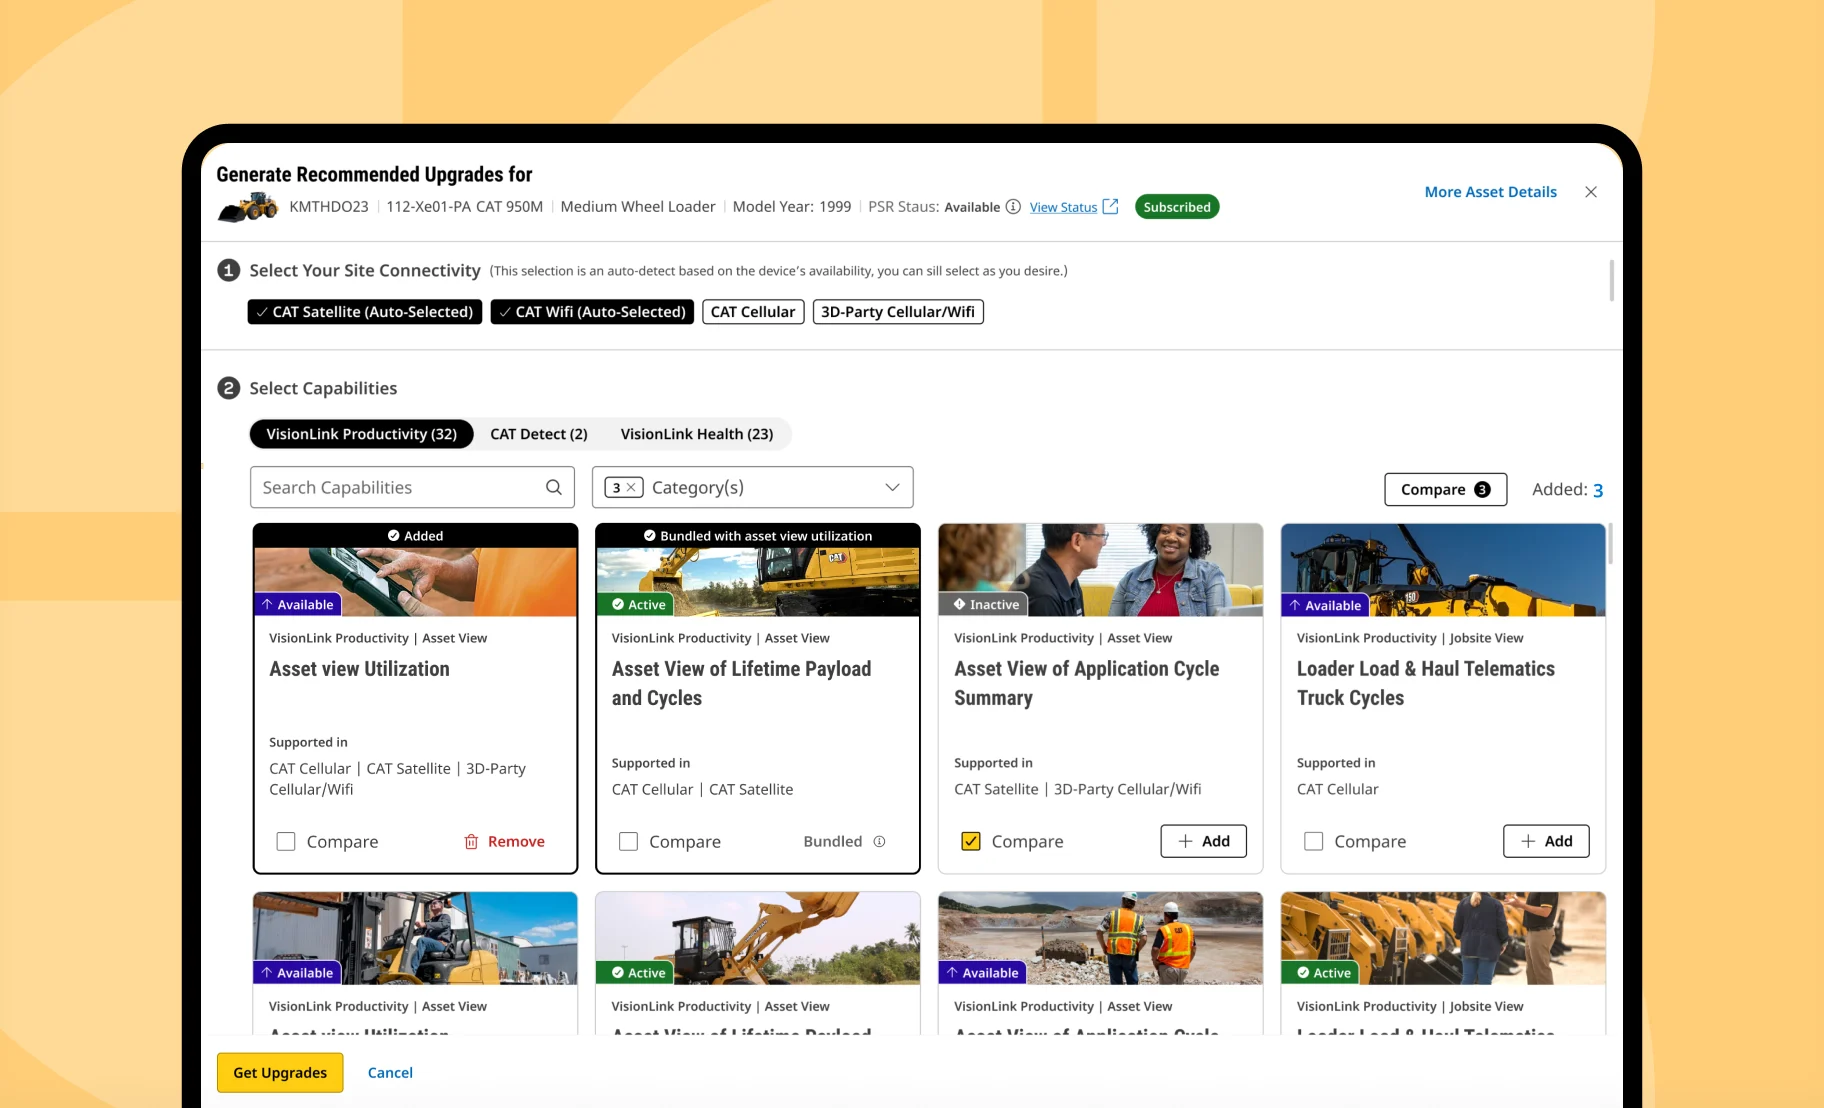Click the Added count number 3
1824x1108 pixels.
tap(1598, 490)
